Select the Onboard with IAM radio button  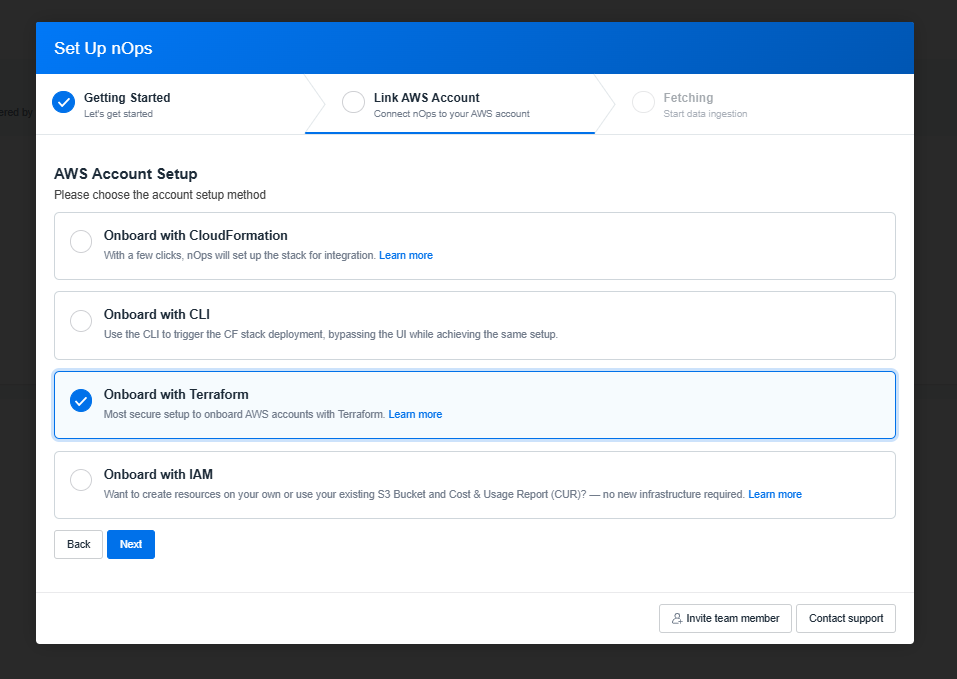pyautogui.click(x=81, y=480)
